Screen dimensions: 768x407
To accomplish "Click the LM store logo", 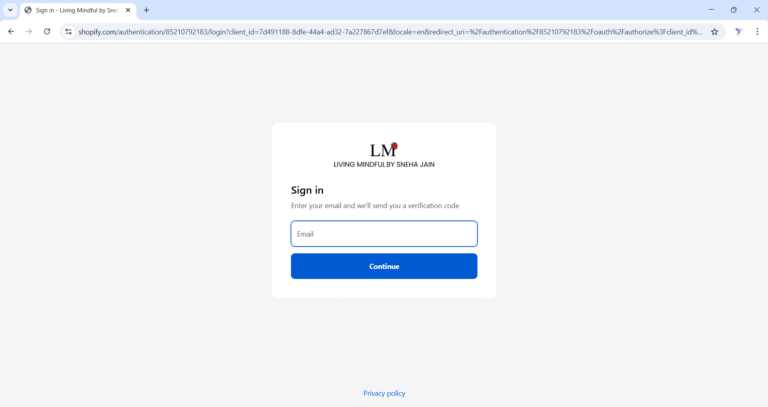I will 384,150.
